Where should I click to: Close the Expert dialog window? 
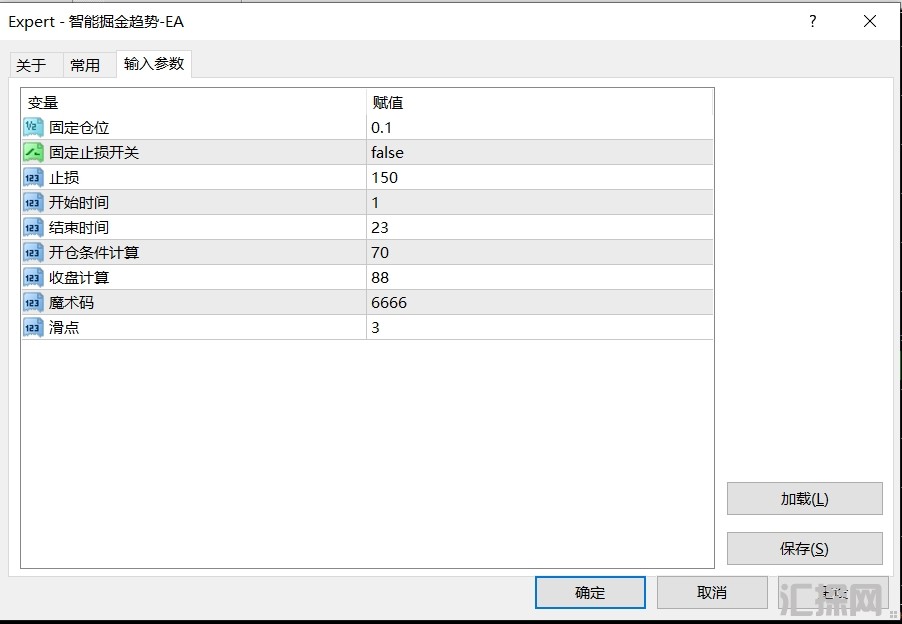[x=870, y=21]
